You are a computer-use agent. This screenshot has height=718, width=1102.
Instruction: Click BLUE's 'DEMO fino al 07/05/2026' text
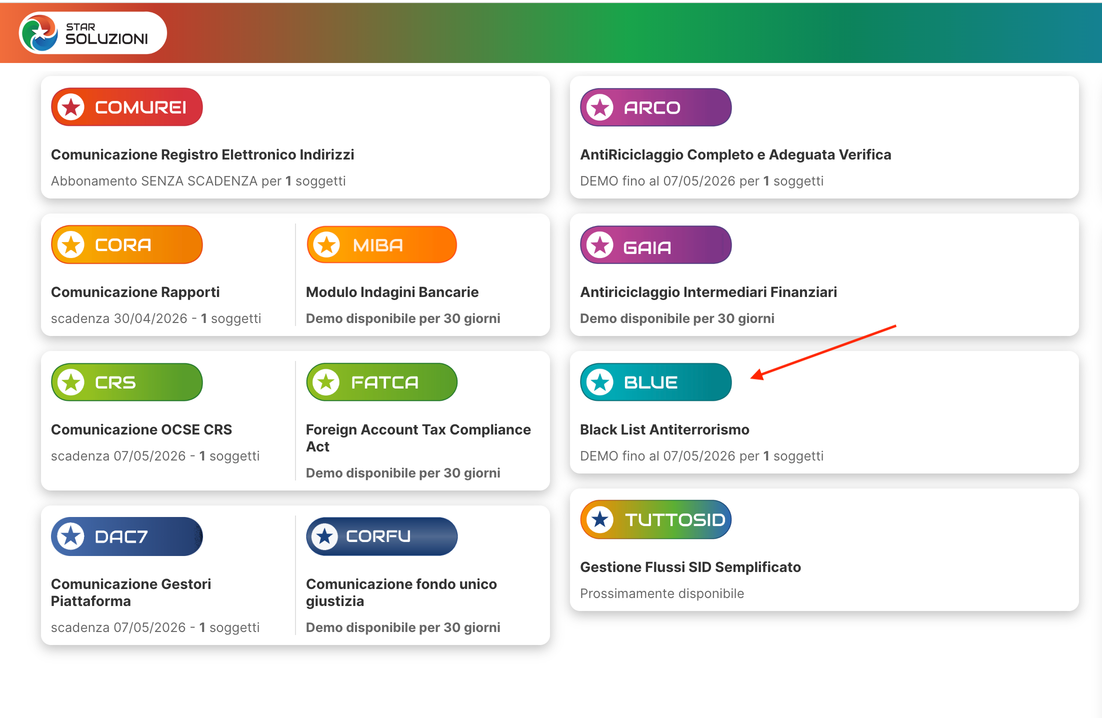(657, 457)
